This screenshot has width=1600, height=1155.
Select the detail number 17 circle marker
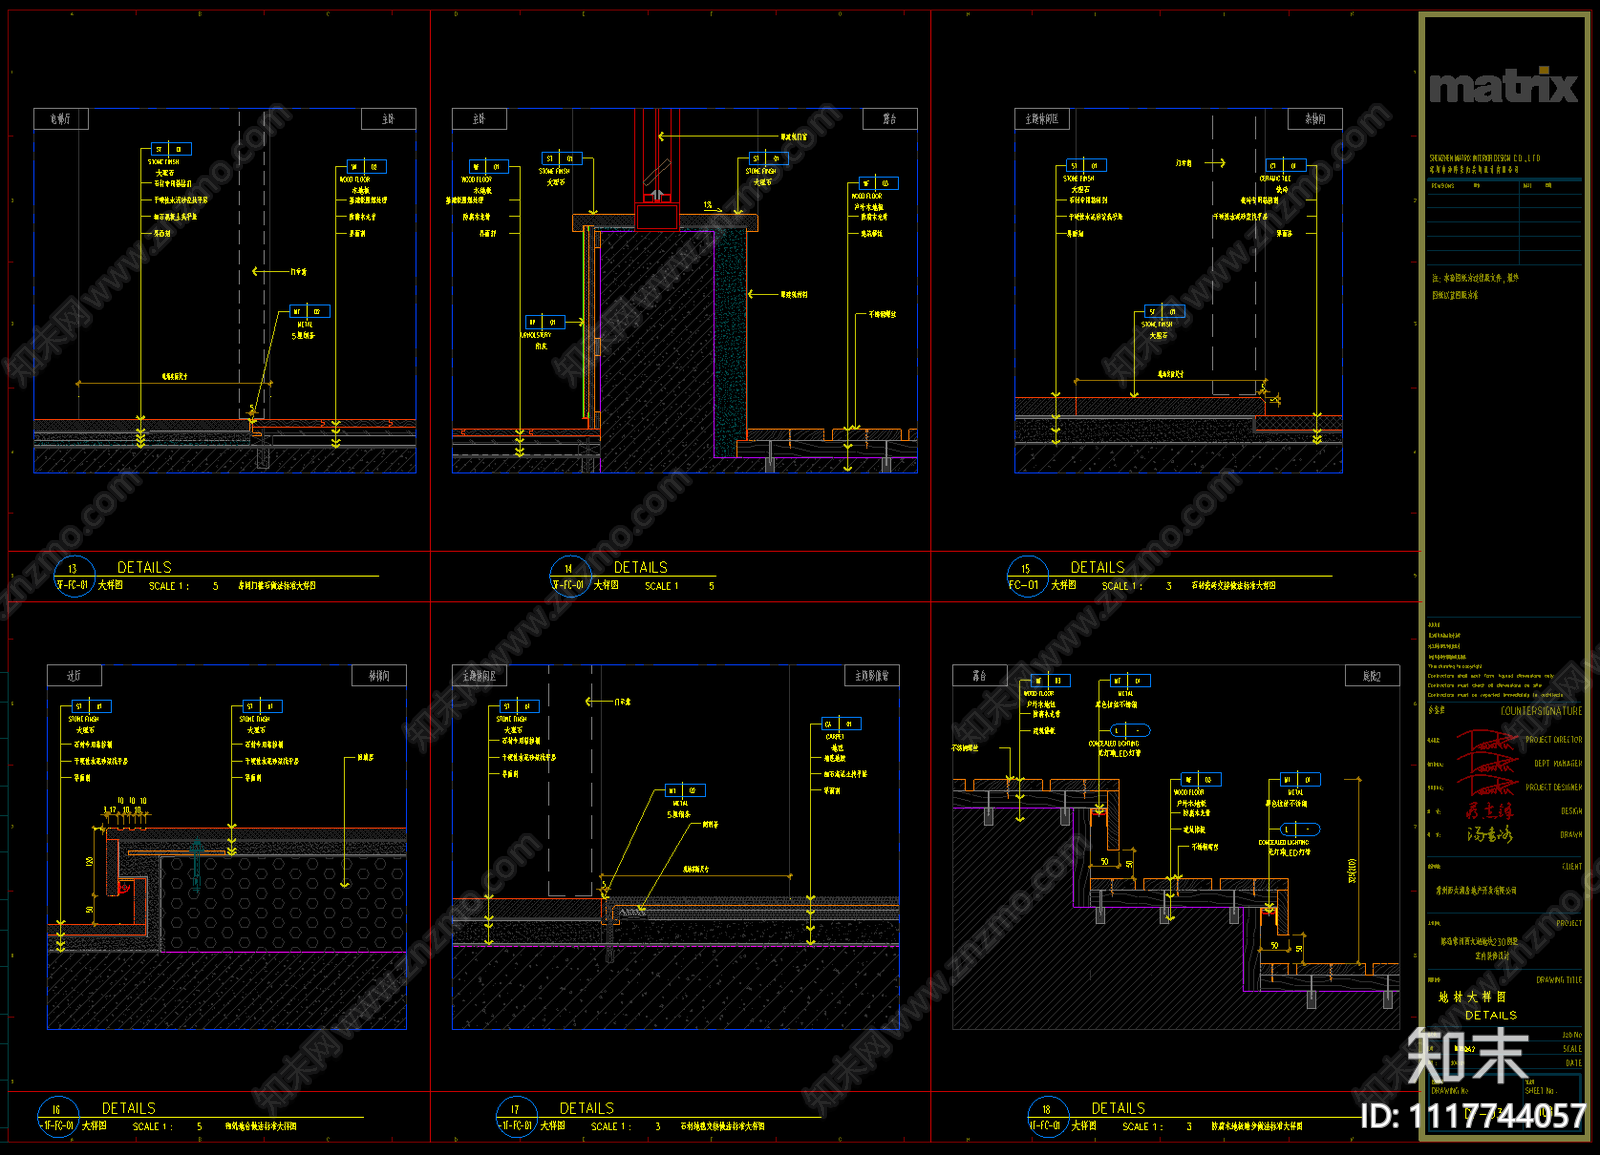click(x=516, y=1117)
